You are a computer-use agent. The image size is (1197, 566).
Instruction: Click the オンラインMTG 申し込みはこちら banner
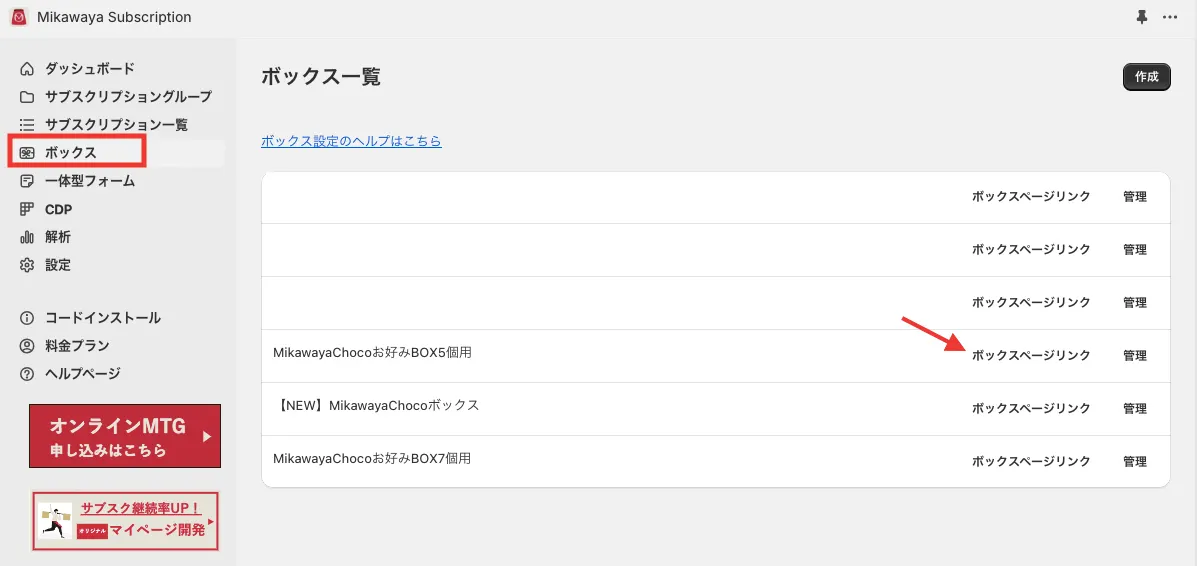125,436
